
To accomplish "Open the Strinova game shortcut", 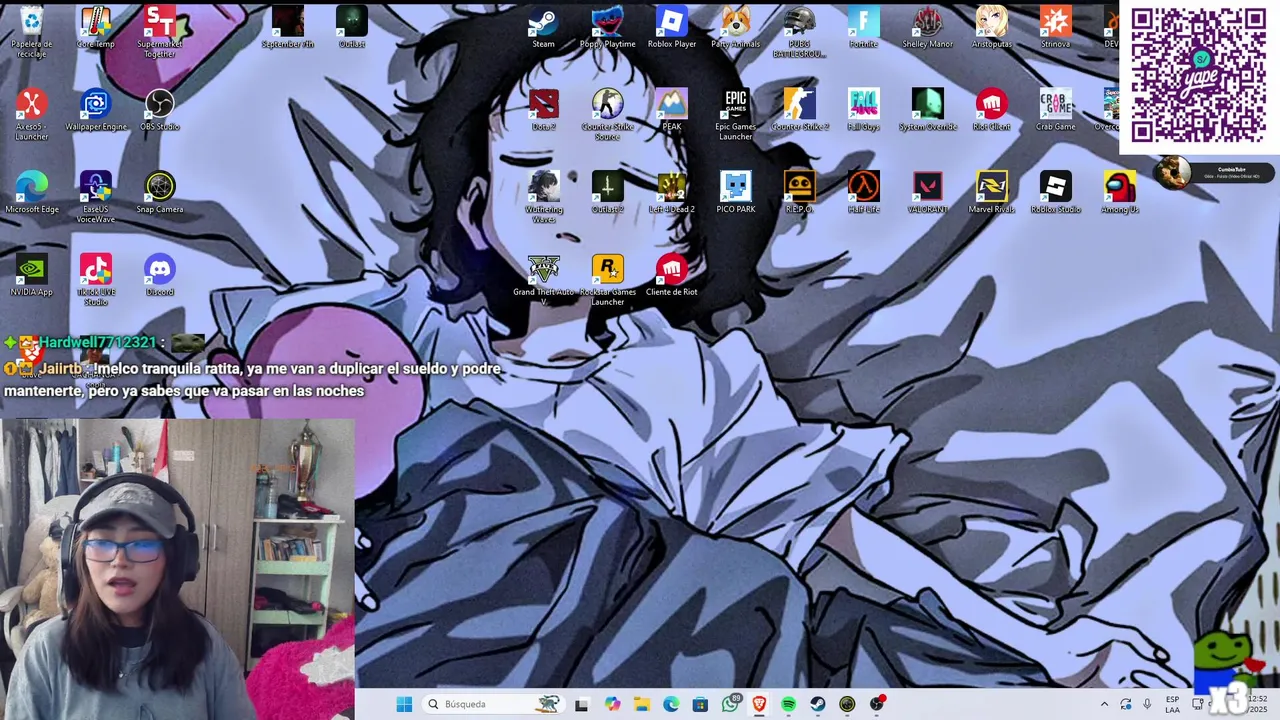I will click(1055, 28).
